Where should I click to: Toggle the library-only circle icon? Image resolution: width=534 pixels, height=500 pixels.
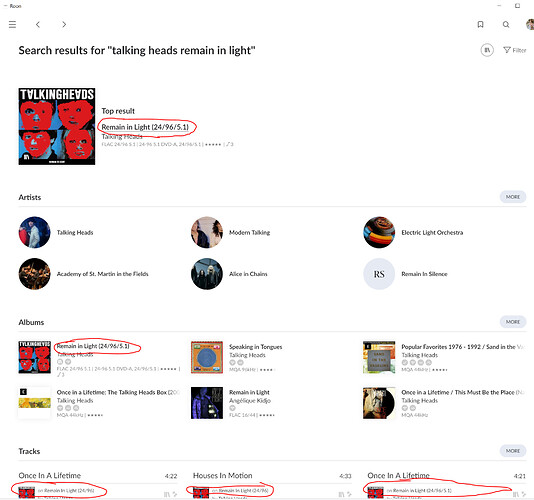[x=487, y=50]
